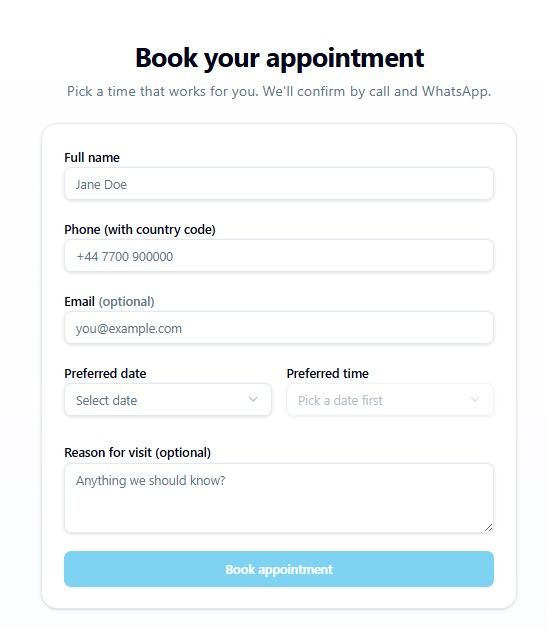Click the Book appointment button
546x630 pixels.
coord(279,569)
